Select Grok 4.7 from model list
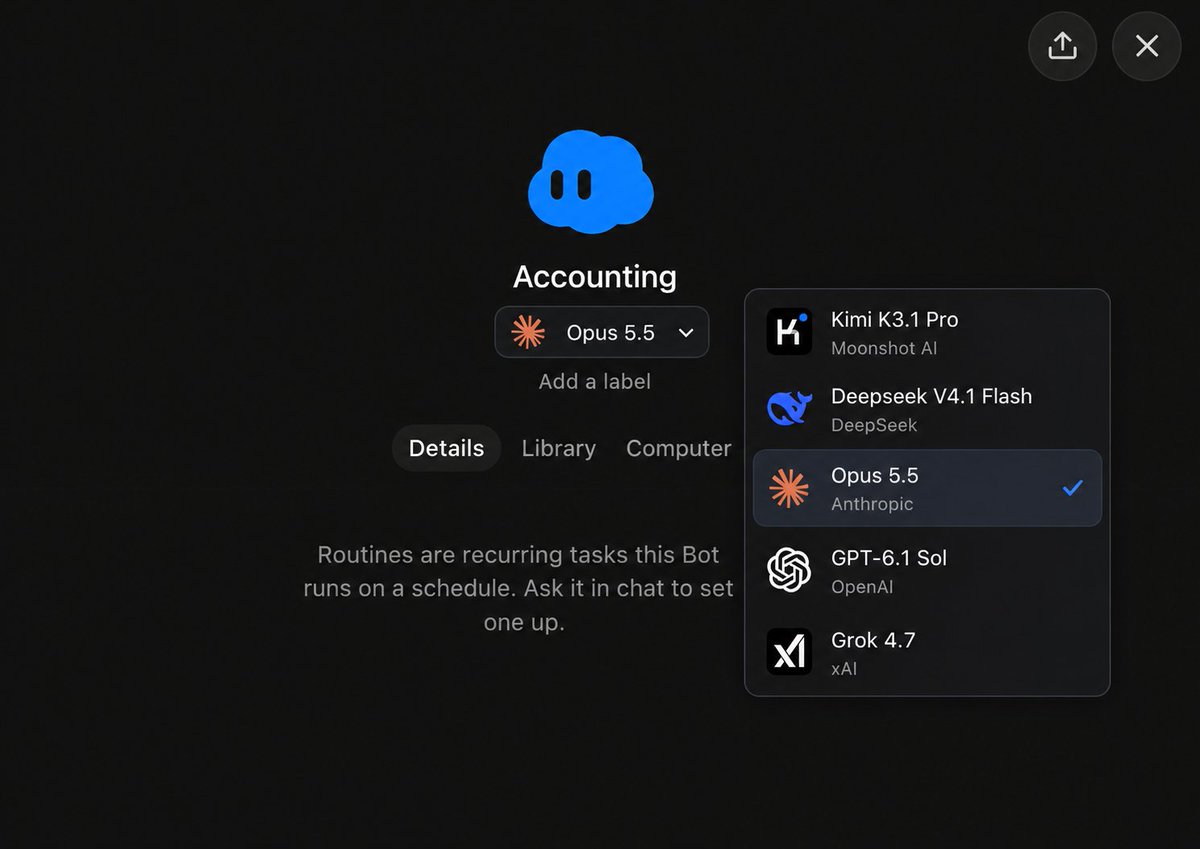This screenshot has height=849, width=1200. [x=927, y=652]
